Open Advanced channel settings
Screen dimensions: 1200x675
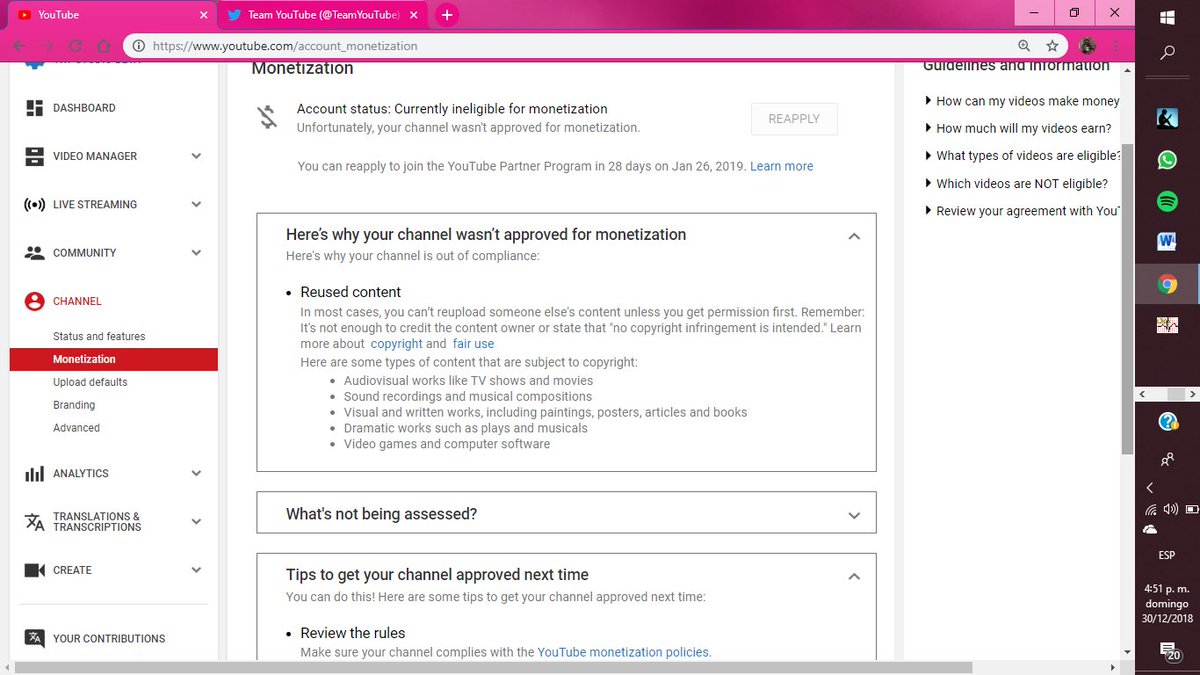pyautogui.click(x=76, y=428)
